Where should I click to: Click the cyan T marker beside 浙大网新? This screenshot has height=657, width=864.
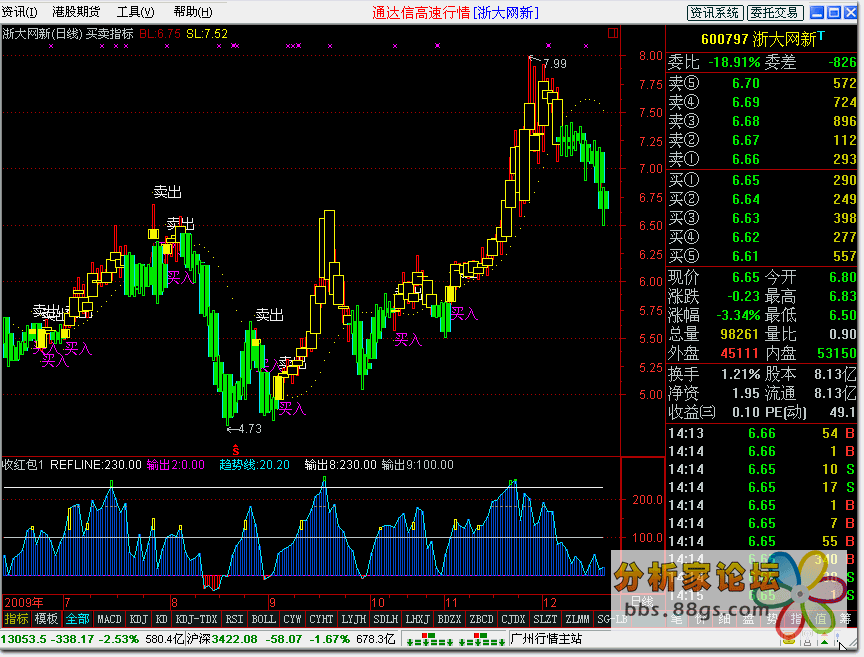coord(821,36)
